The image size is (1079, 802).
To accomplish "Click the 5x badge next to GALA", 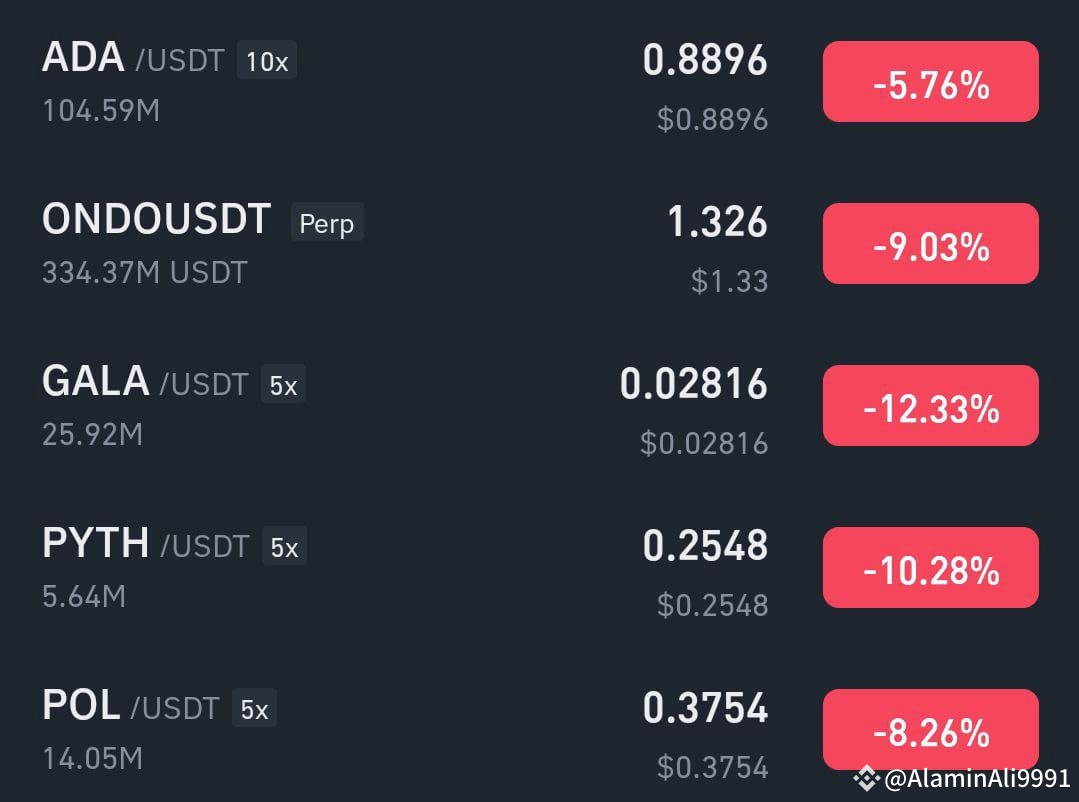I will [284, 384].
